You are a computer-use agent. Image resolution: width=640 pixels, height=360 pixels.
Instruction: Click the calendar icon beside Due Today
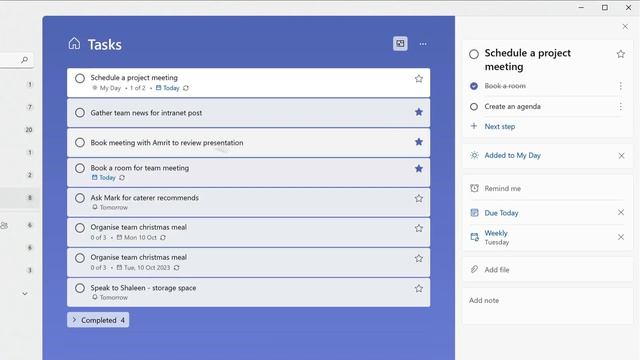tap(474, 213)
